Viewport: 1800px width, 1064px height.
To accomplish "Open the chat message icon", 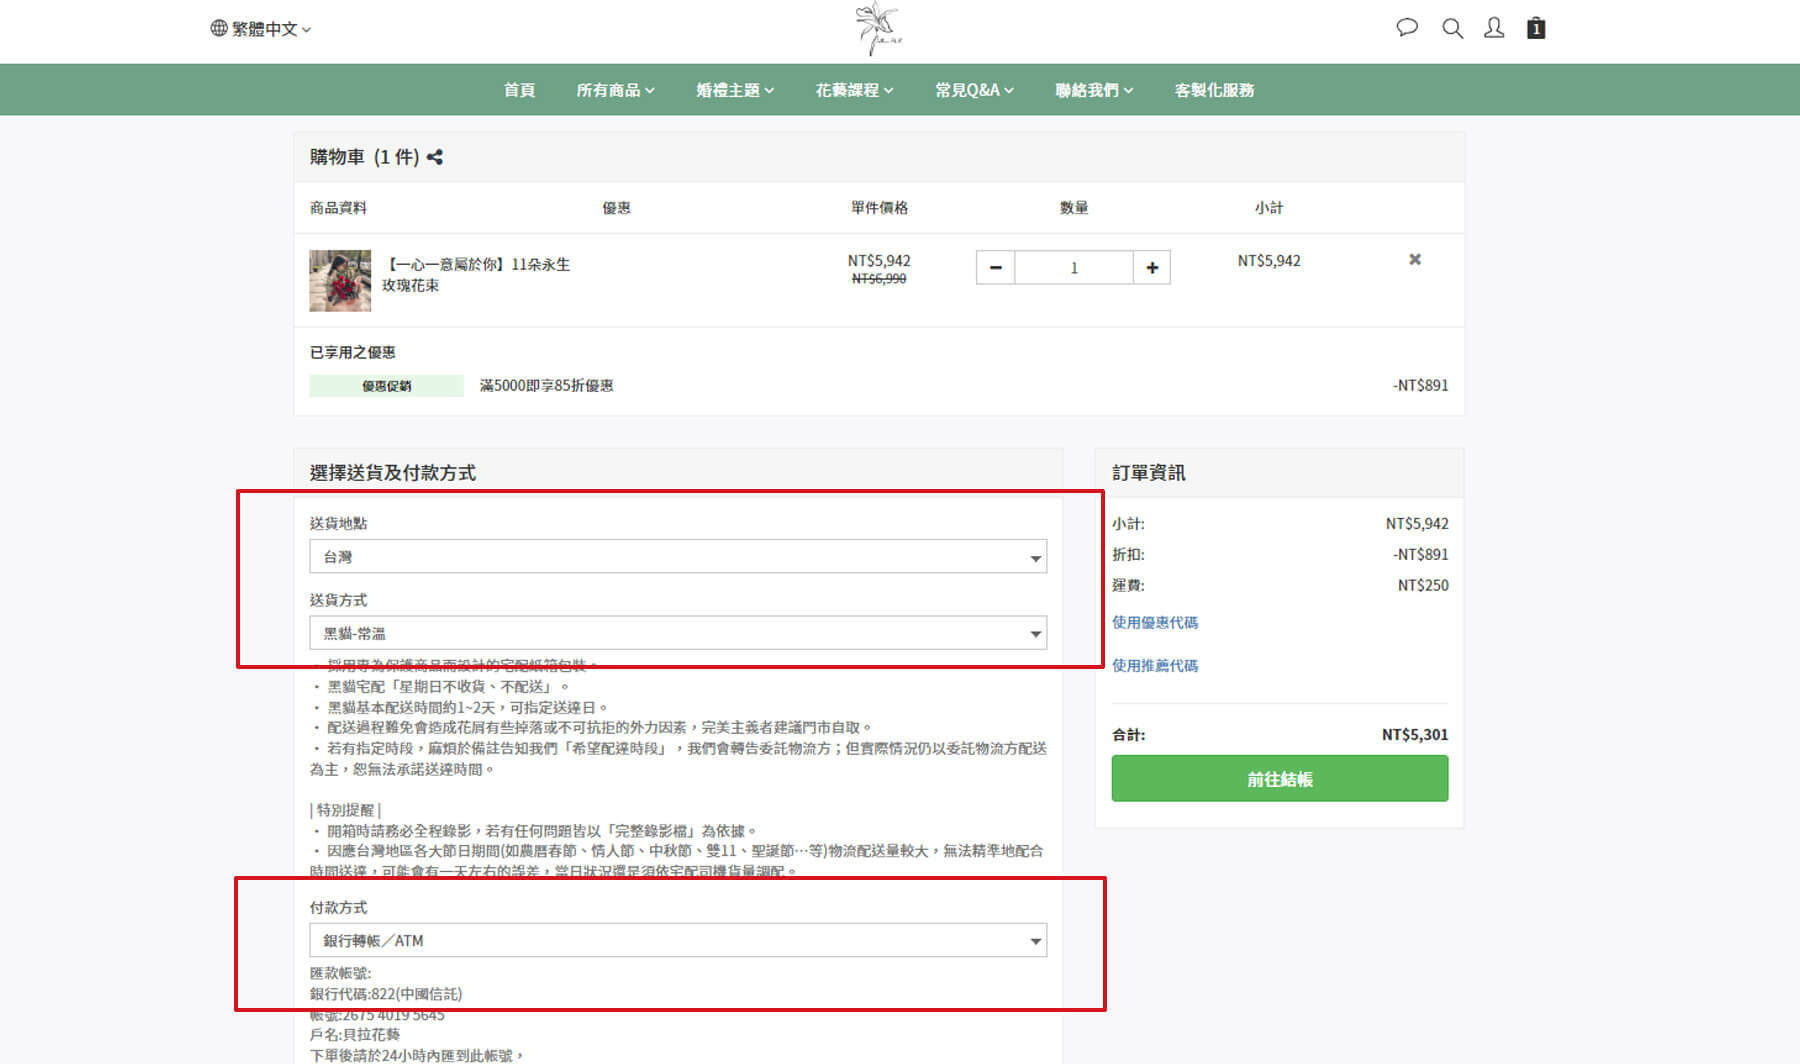I will [x=1407, y=28].
